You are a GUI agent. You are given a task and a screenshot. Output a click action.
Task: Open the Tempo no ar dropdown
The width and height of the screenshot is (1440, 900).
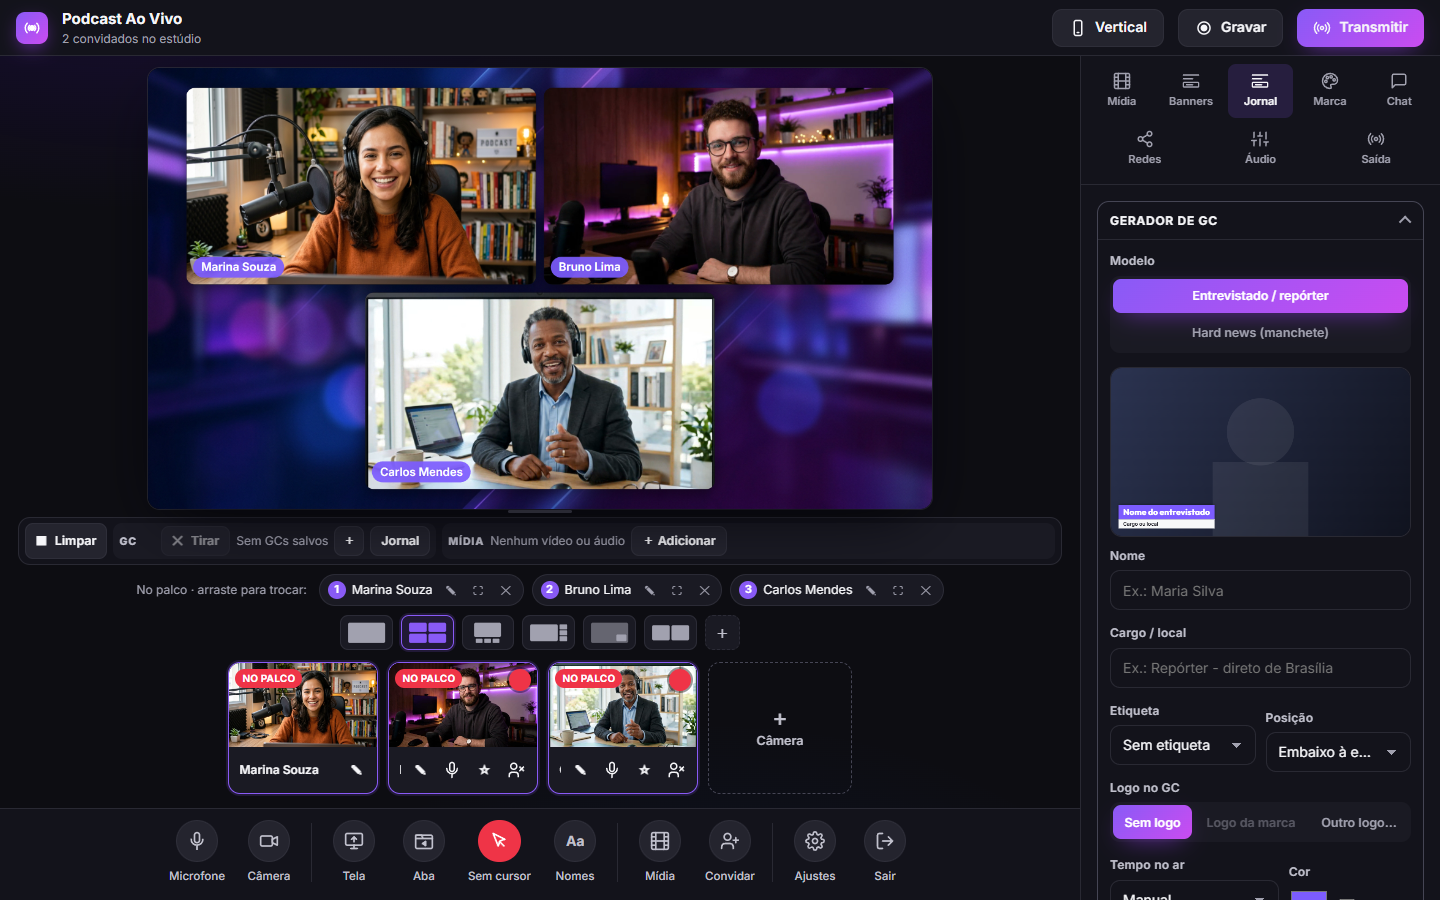pyautogui.click(x=1194, y=891)
